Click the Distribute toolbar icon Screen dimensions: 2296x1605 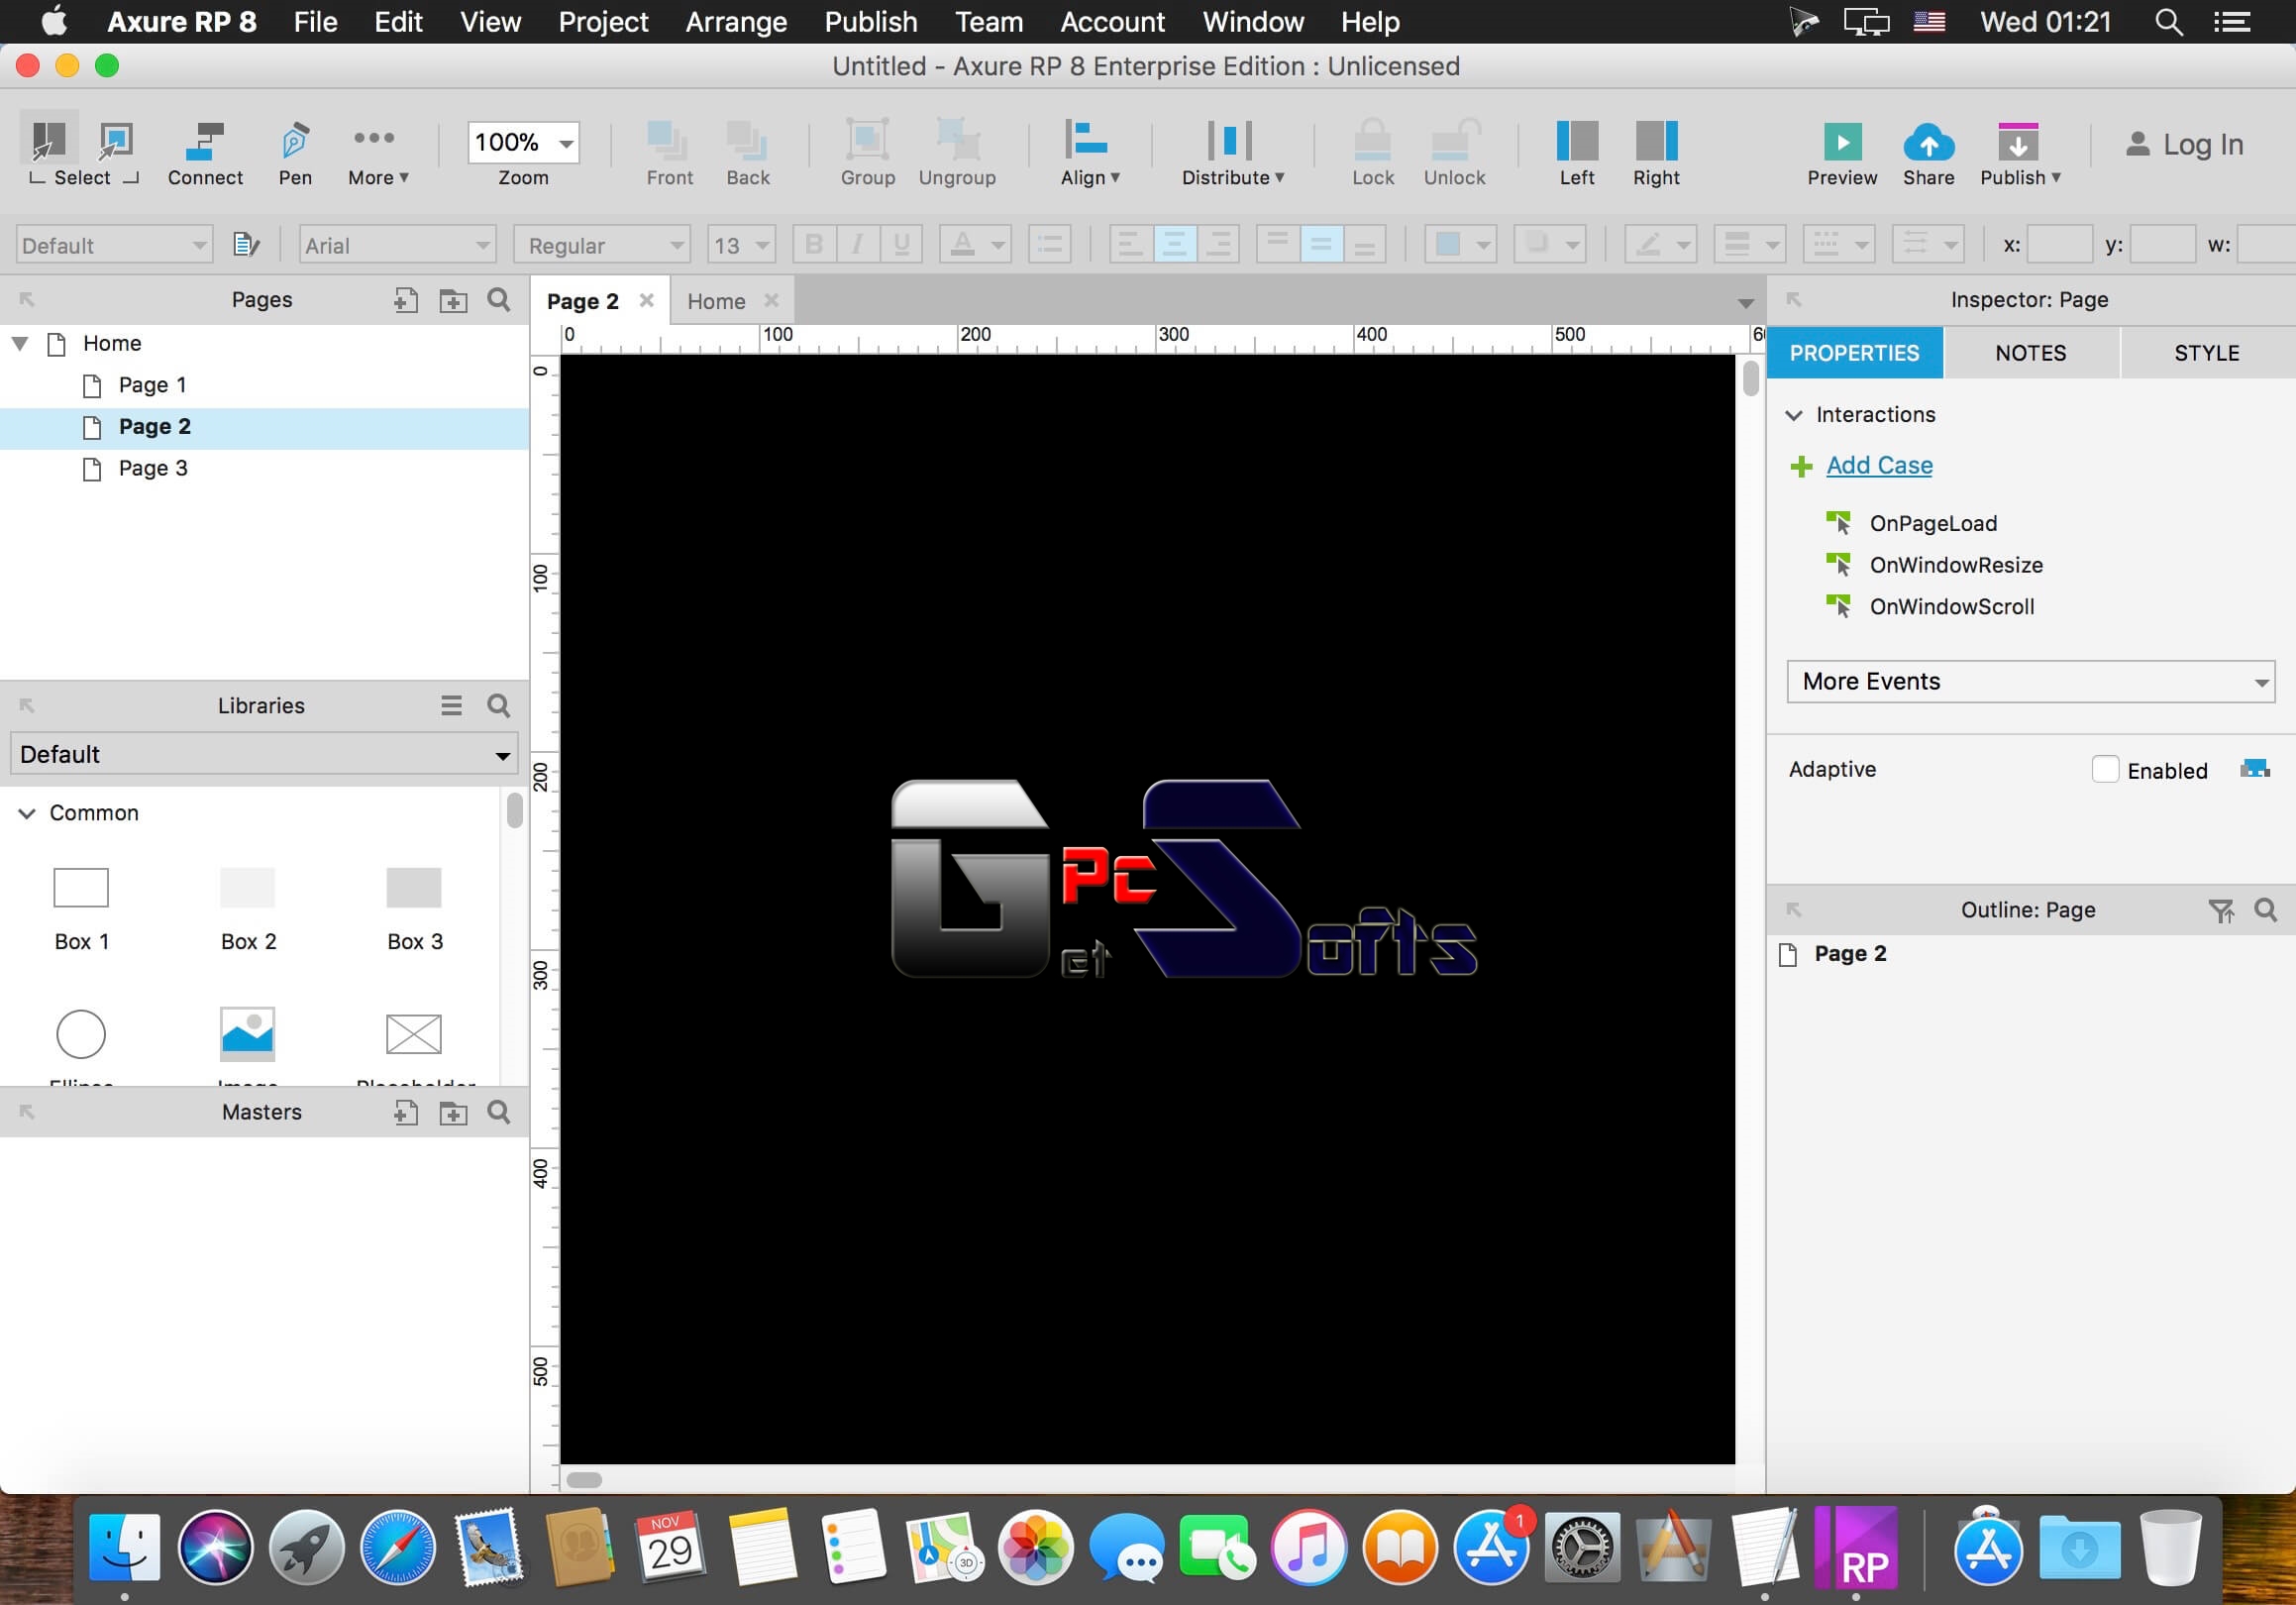tap(1230, 140)
